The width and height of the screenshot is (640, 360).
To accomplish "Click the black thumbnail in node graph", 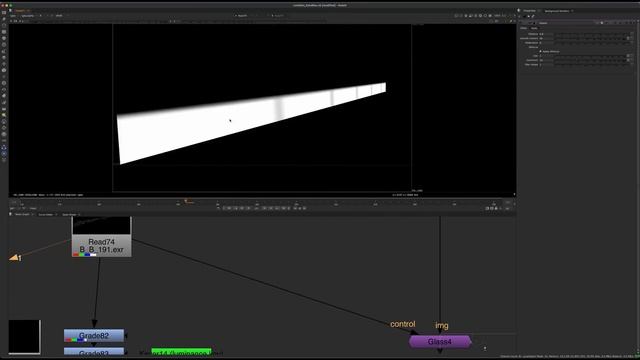I will pyautogui.click(x=24, y=337).
